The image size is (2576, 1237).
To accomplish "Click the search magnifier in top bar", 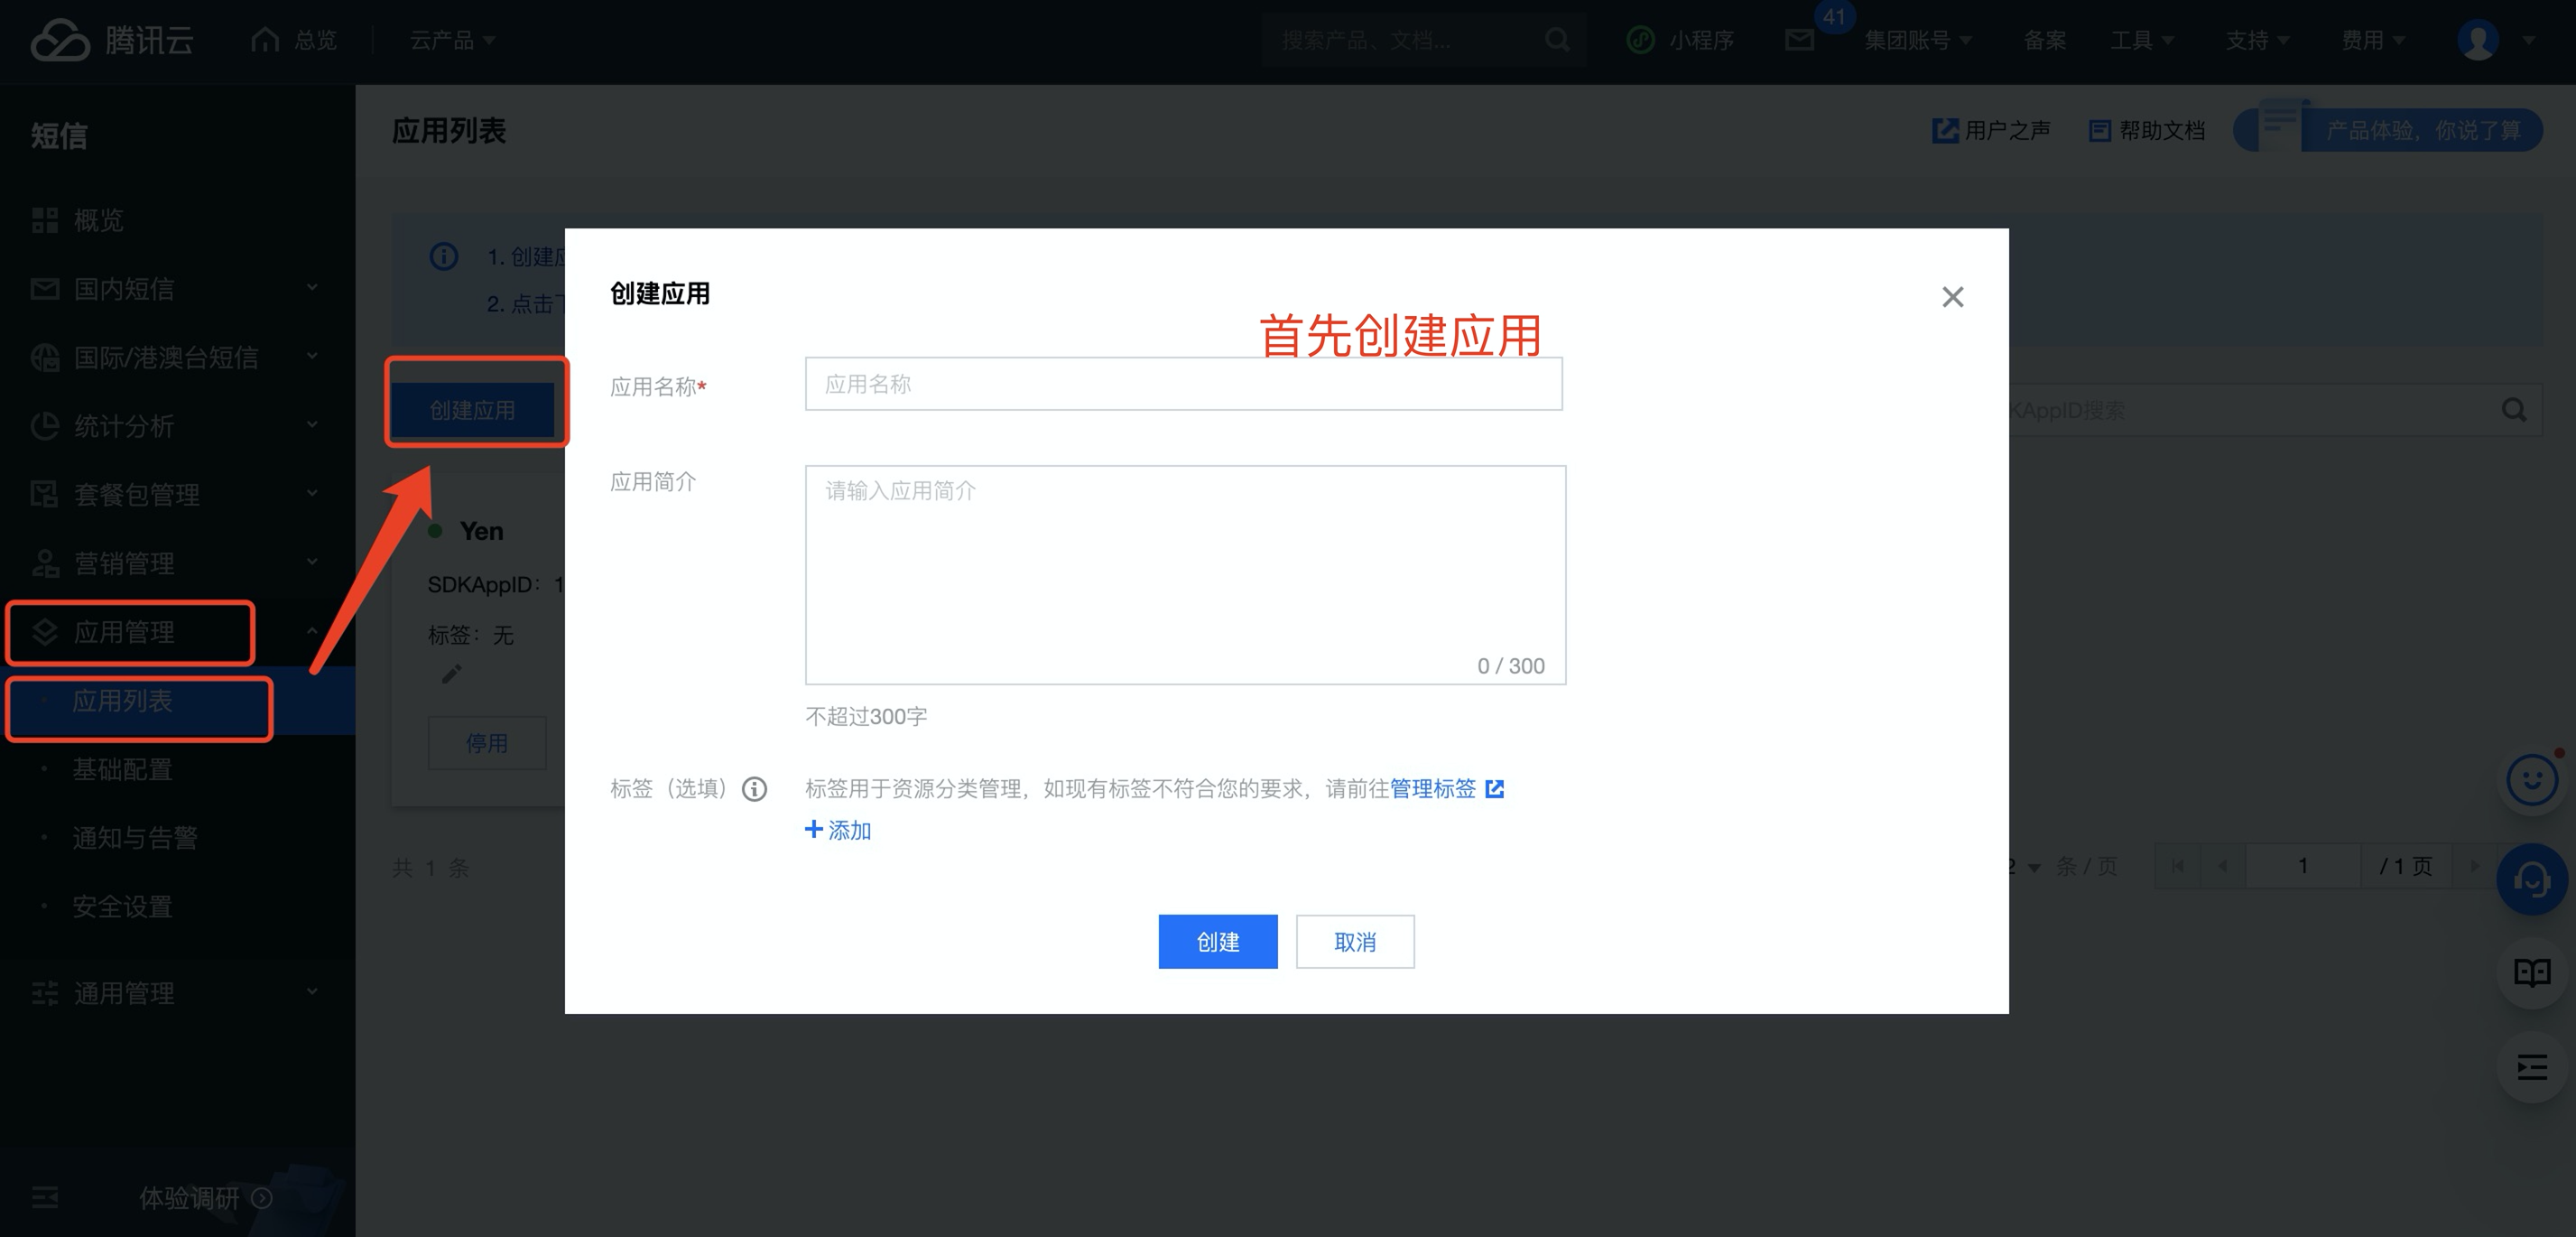I will (1557, 40).
